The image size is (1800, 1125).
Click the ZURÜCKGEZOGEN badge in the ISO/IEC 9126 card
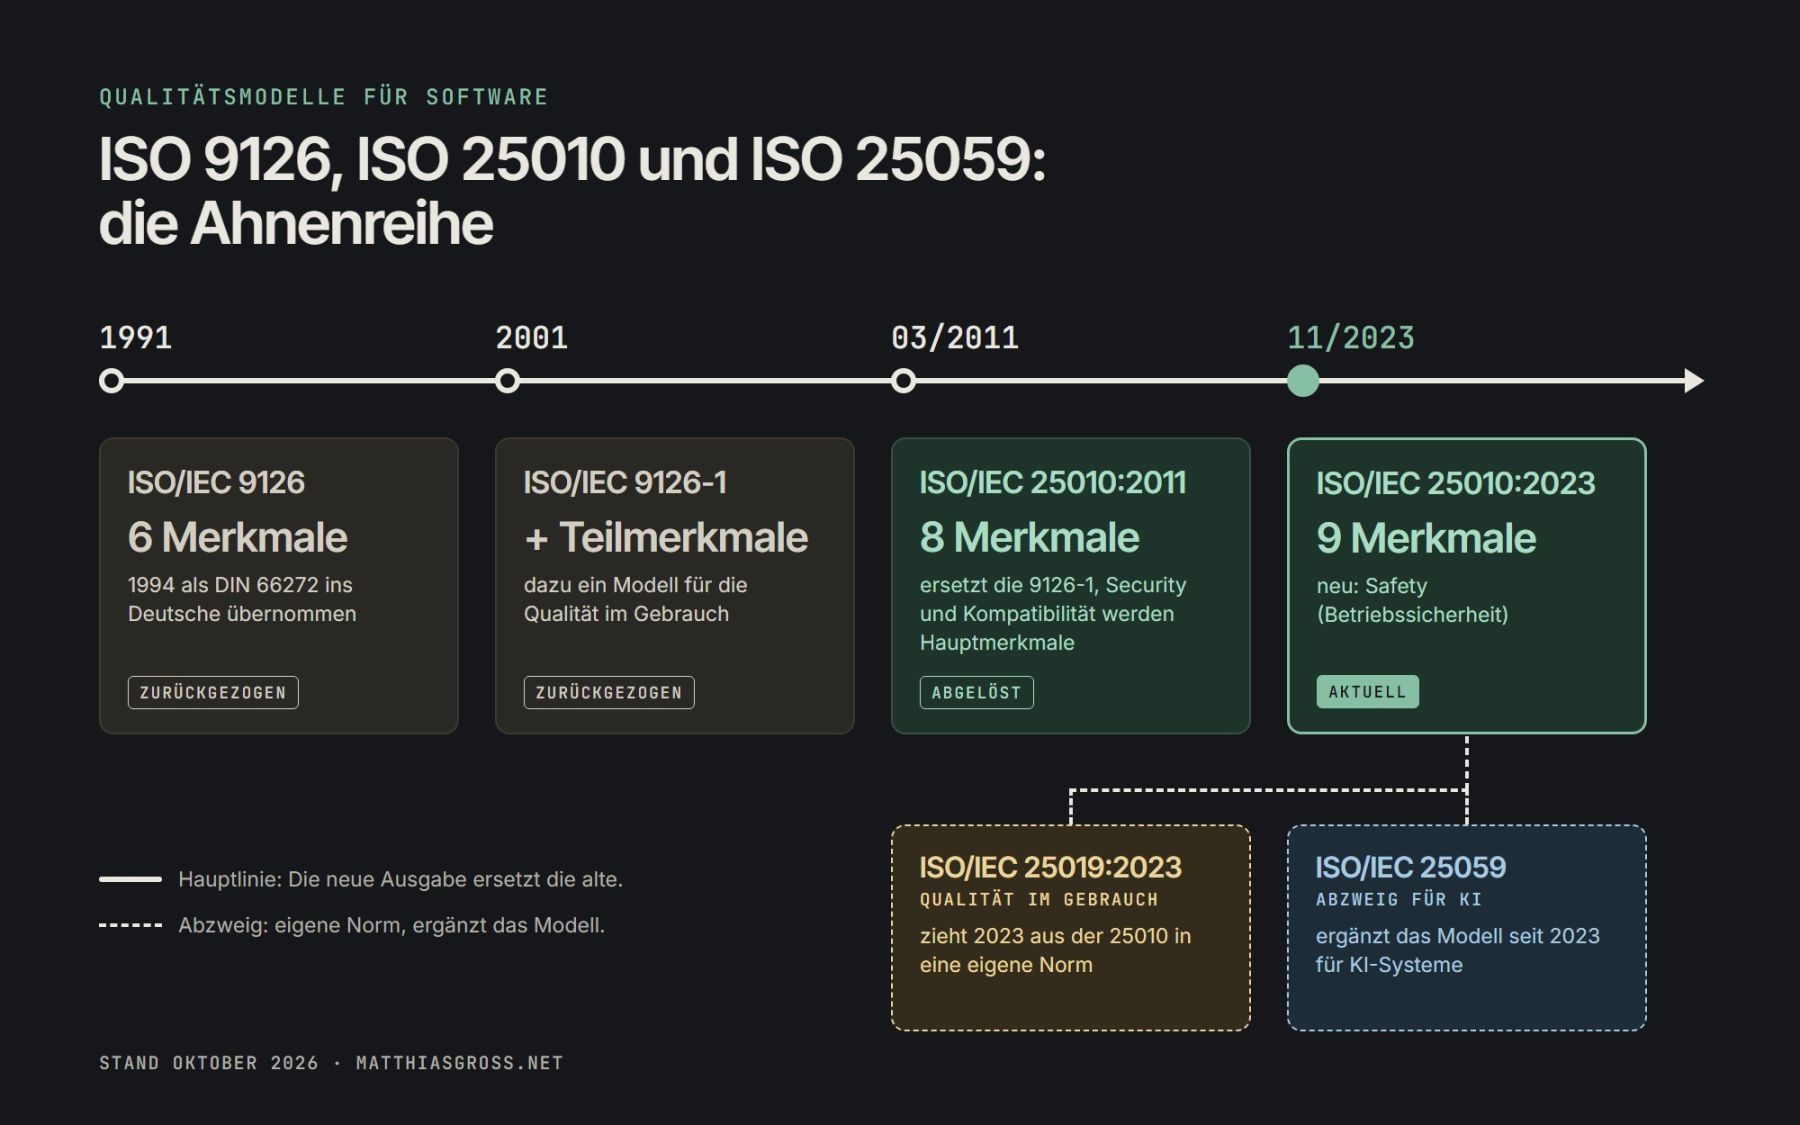tap(213, 692)
